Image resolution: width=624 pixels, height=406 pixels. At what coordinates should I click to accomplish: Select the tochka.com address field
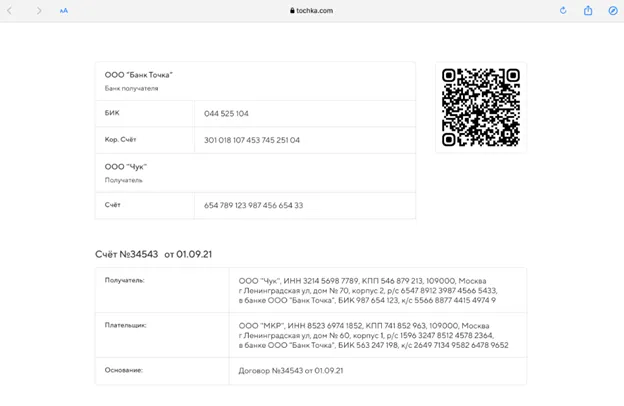click(314, 11)
